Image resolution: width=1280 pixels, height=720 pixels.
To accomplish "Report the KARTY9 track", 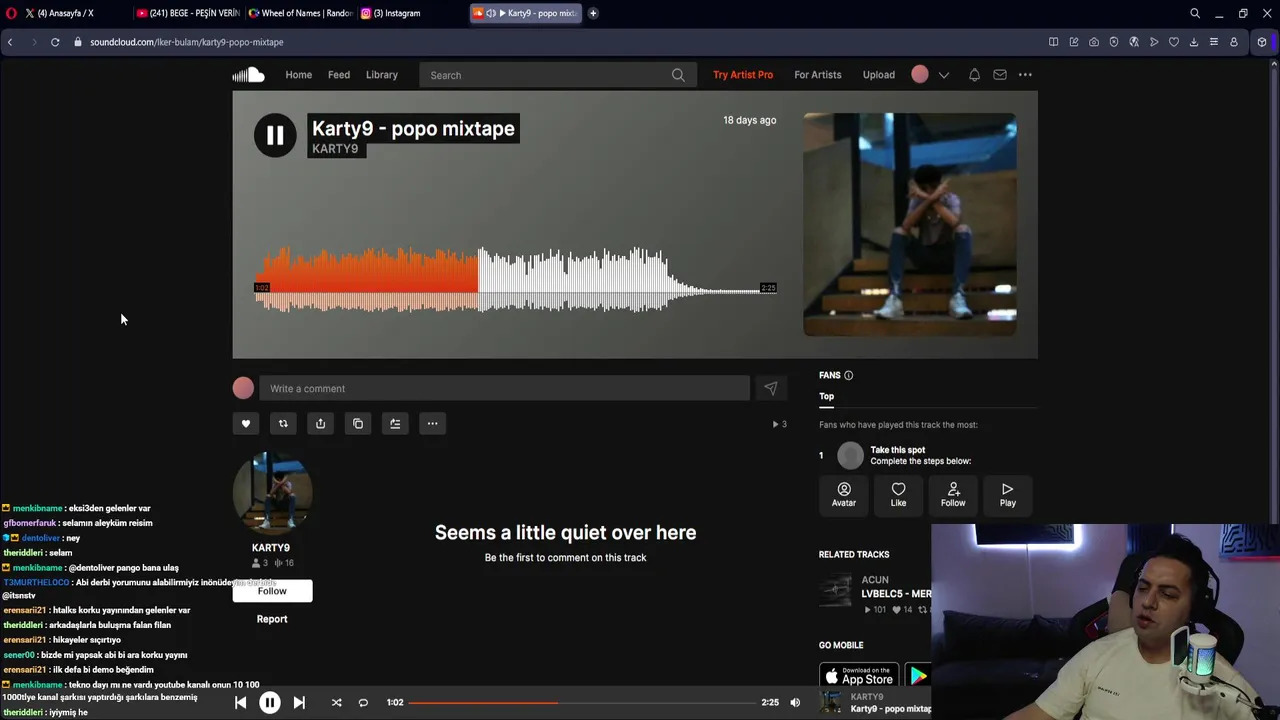I will click(x=272, y=619).
